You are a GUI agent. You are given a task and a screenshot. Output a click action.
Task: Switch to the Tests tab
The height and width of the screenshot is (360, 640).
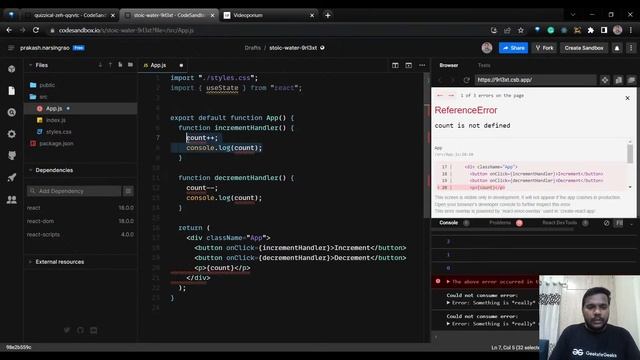click(x=484, y=65)
